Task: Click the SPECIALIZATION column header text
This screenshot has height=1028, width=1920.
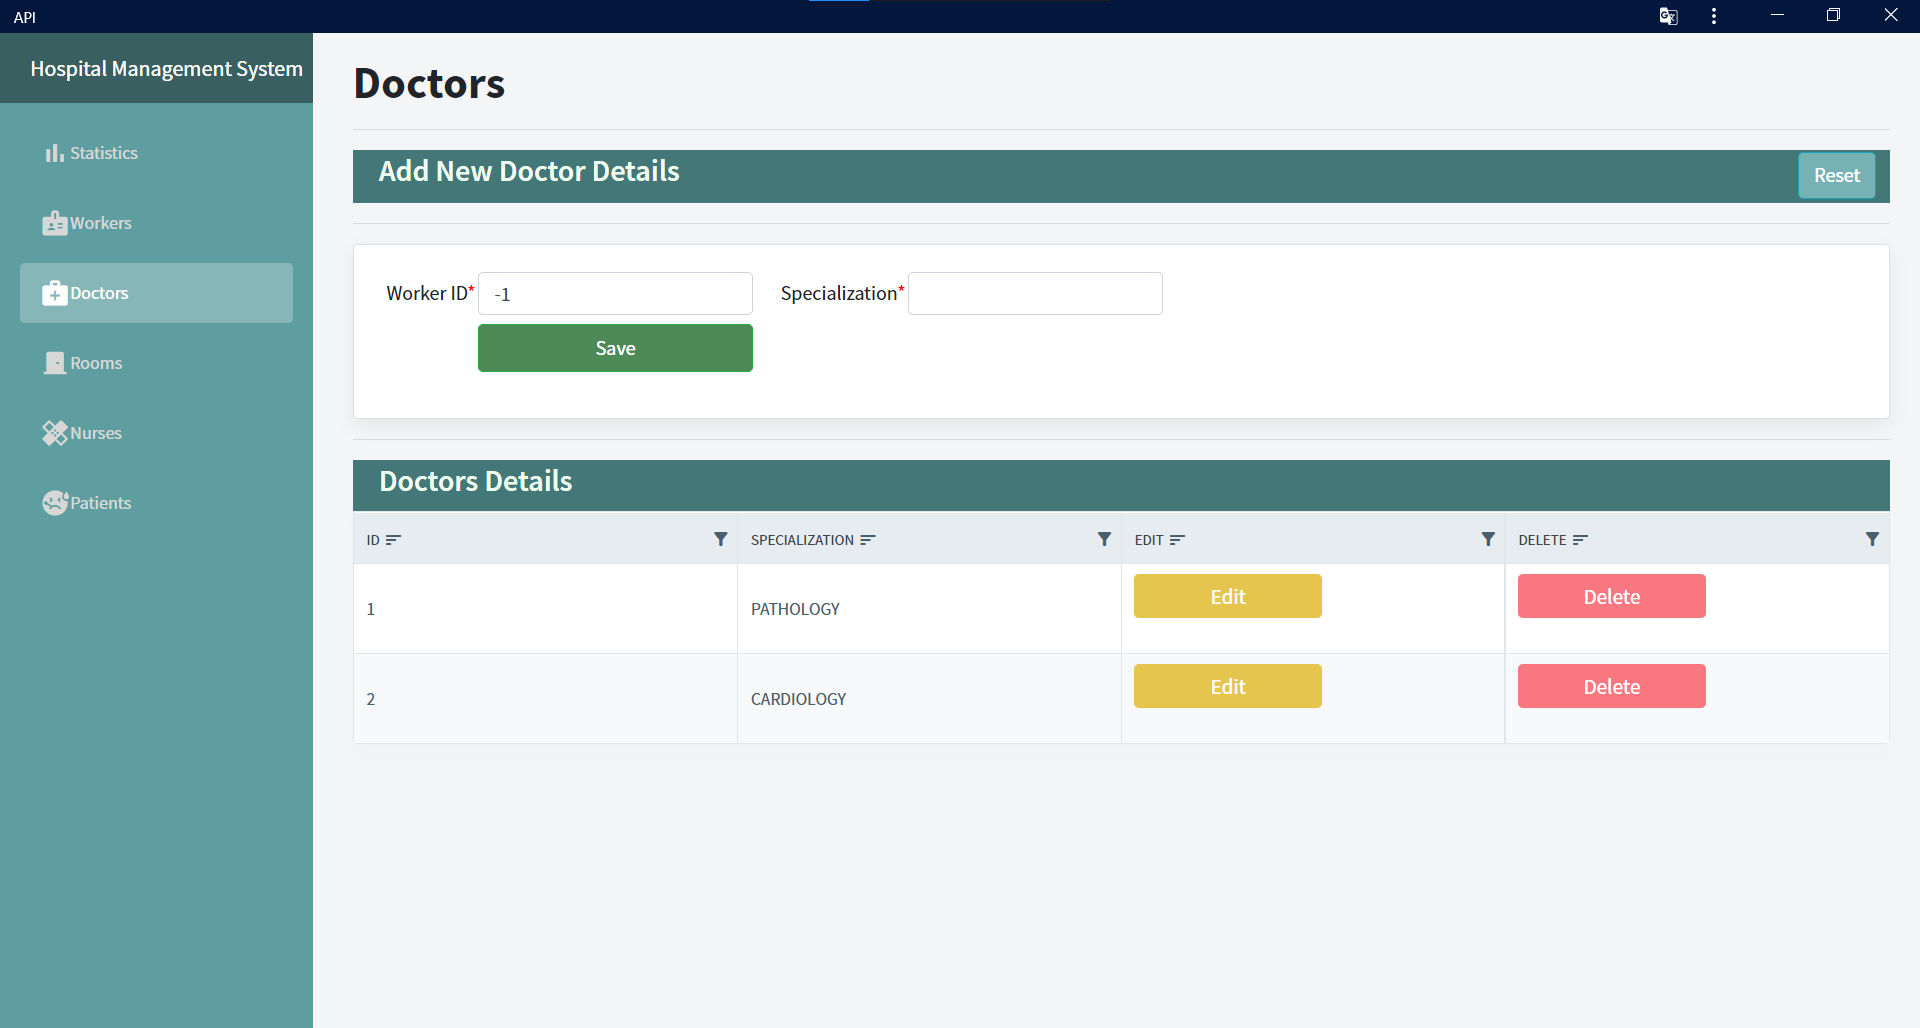Action: tap(802, 540)
